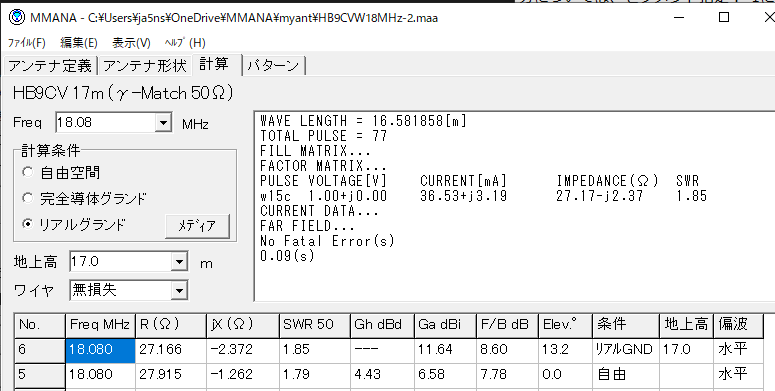Select the 自由空間 radio button
775x391 pixels.
[x=28, y=173]
